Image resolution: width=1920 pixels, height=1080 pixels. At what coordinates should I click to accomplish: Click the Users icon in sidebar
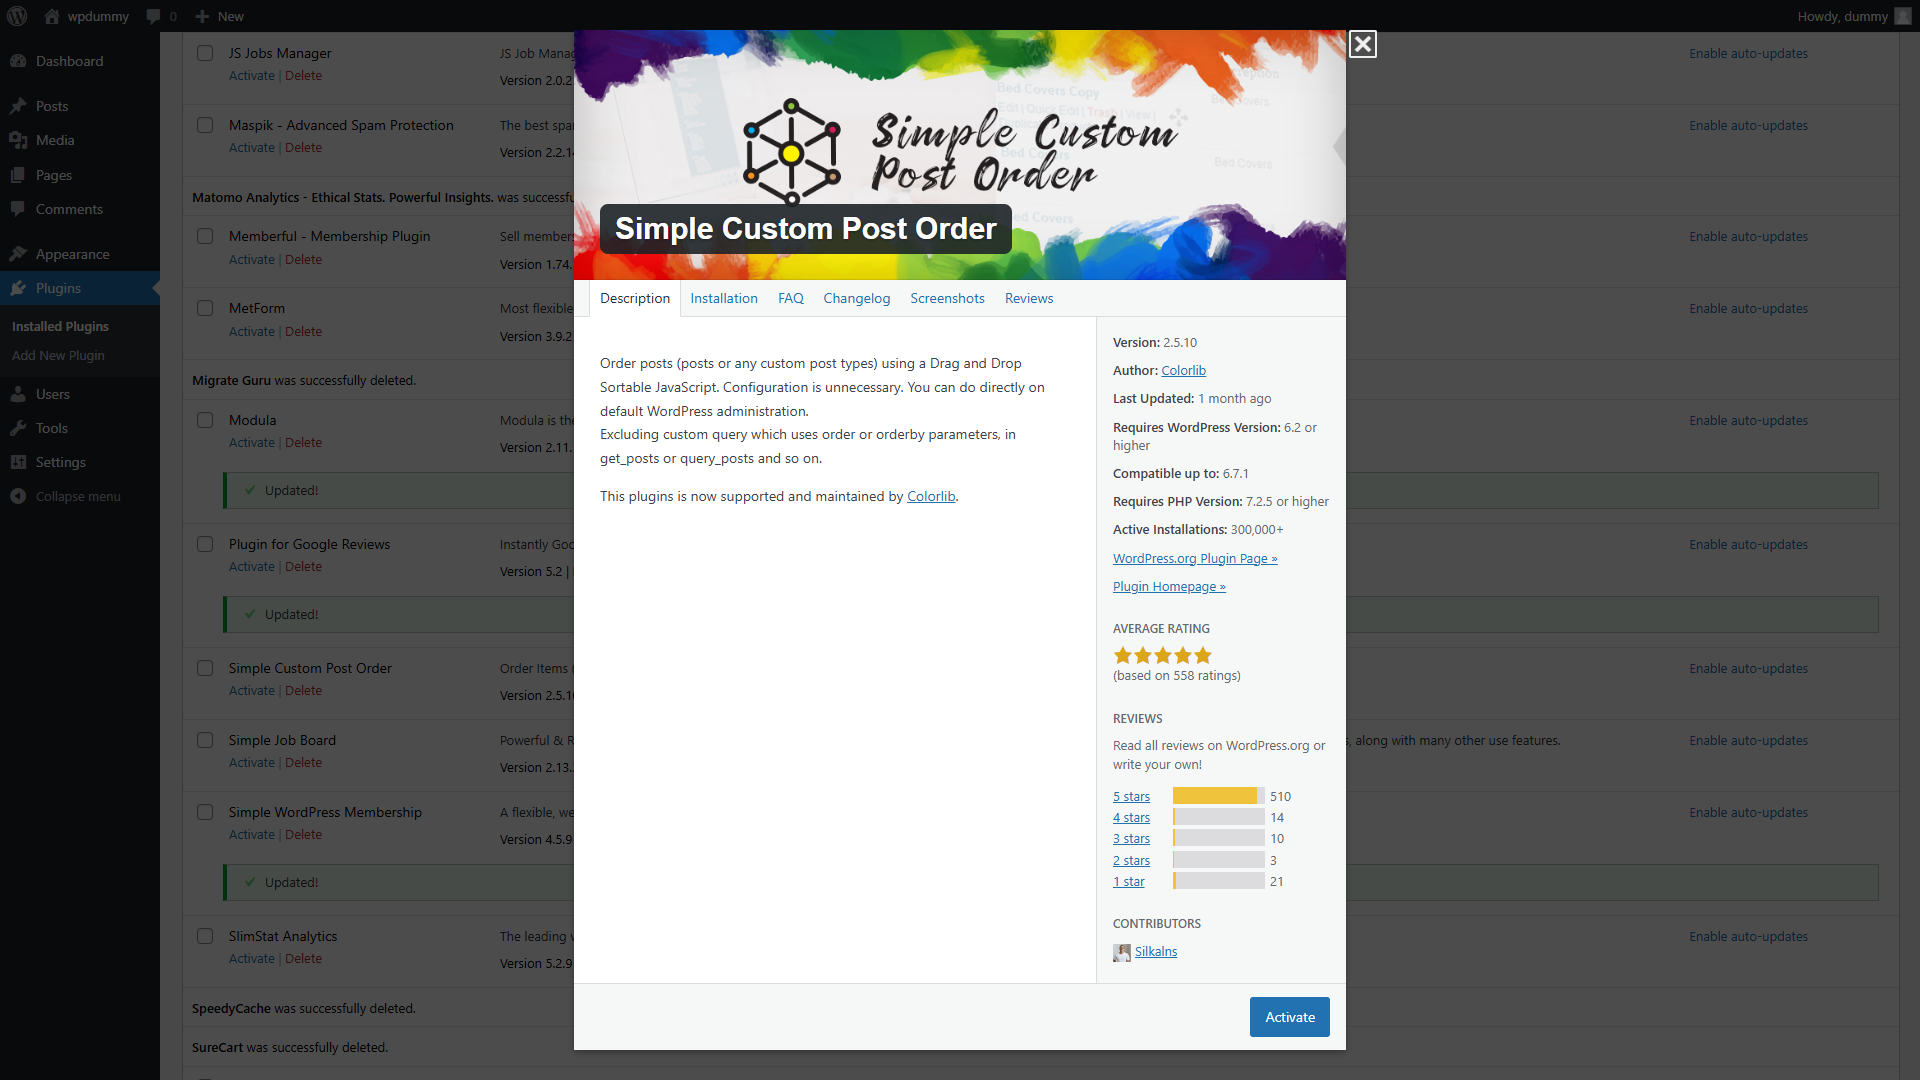18,394
